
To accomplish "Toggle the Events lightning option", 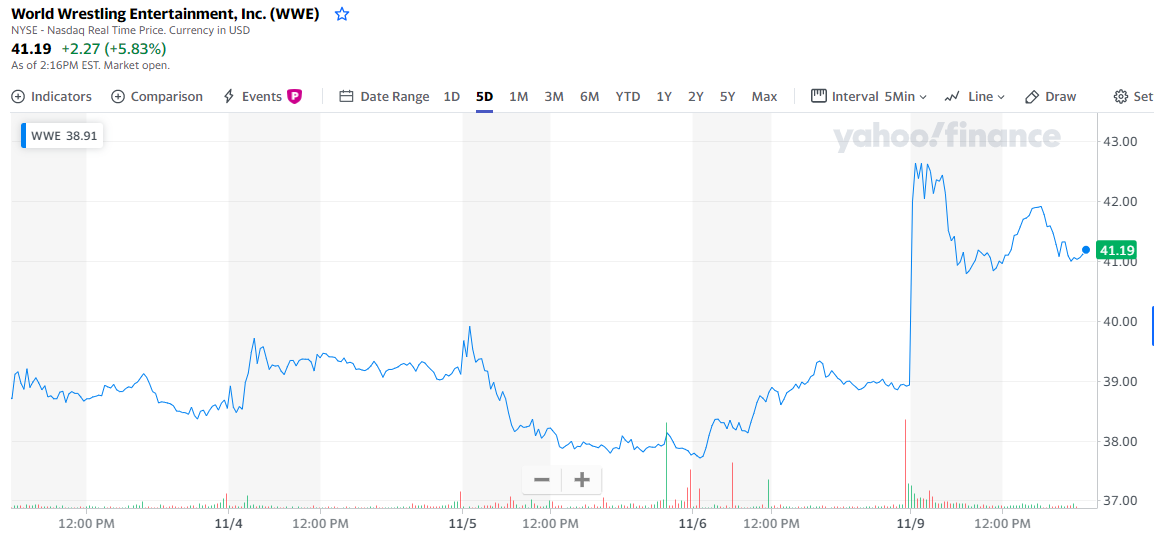I will [253, 97].
